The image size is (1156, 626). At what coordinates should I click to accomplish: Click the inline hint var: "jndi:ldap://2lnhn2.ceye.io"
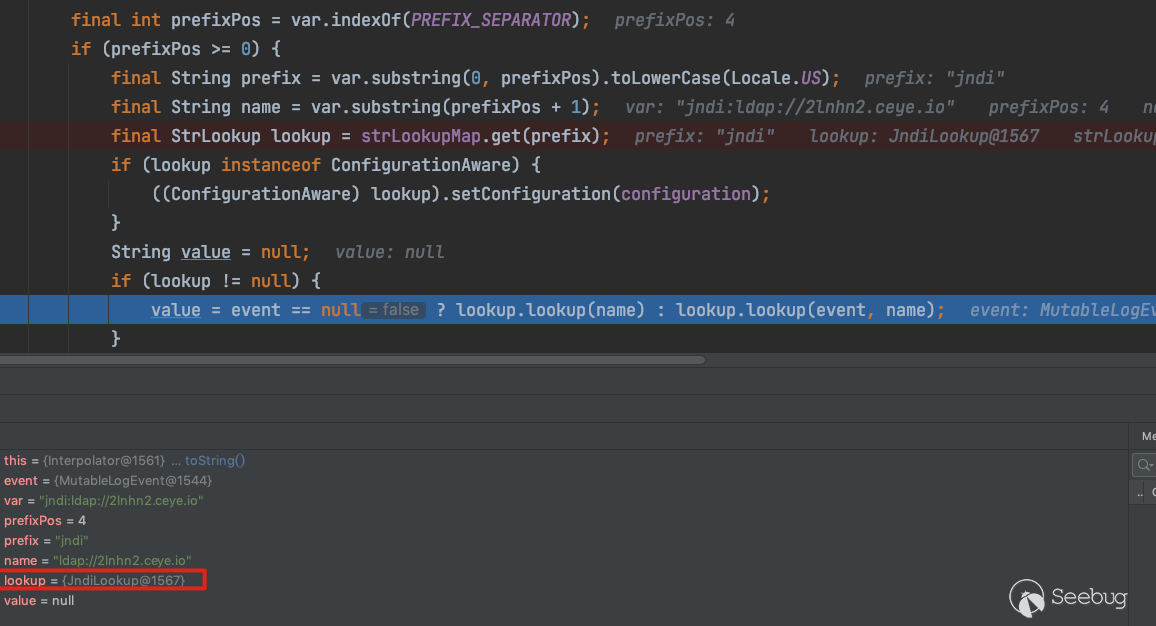point(790,107)
